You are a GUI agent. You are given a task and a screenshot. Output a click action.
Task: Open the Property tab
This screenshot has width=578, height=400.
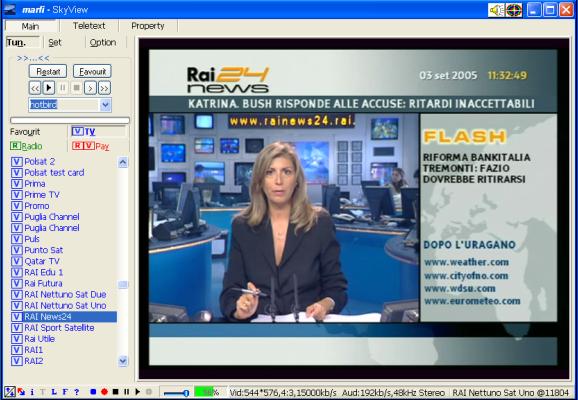[x=148, y=26]
